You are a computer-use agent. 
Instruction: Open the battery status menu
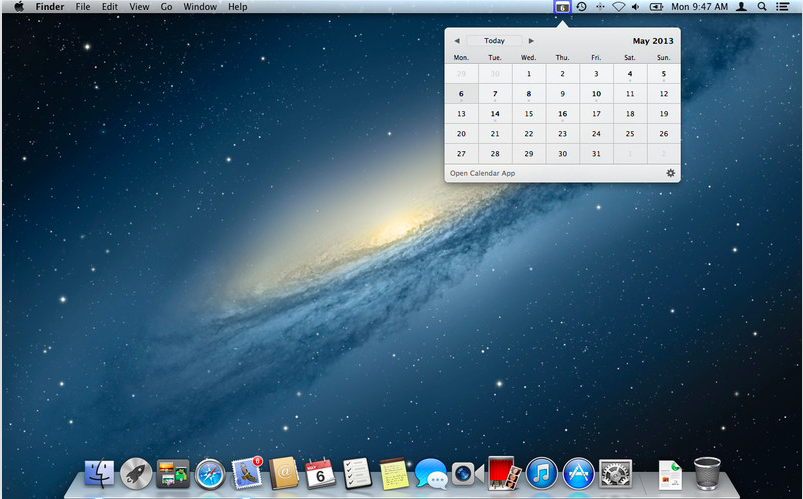click(x=656, y=7)
